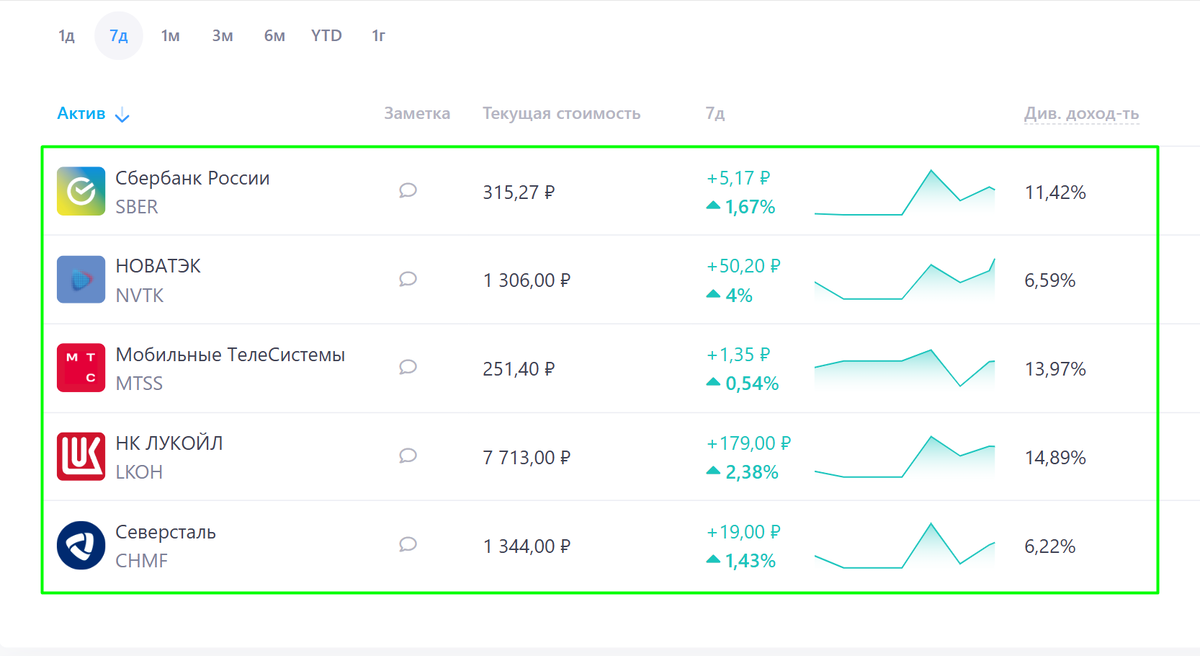This screenshot has height=656, width=1200.
Task: Click the LKOH ticker text
Action: [x=139, y=472]
